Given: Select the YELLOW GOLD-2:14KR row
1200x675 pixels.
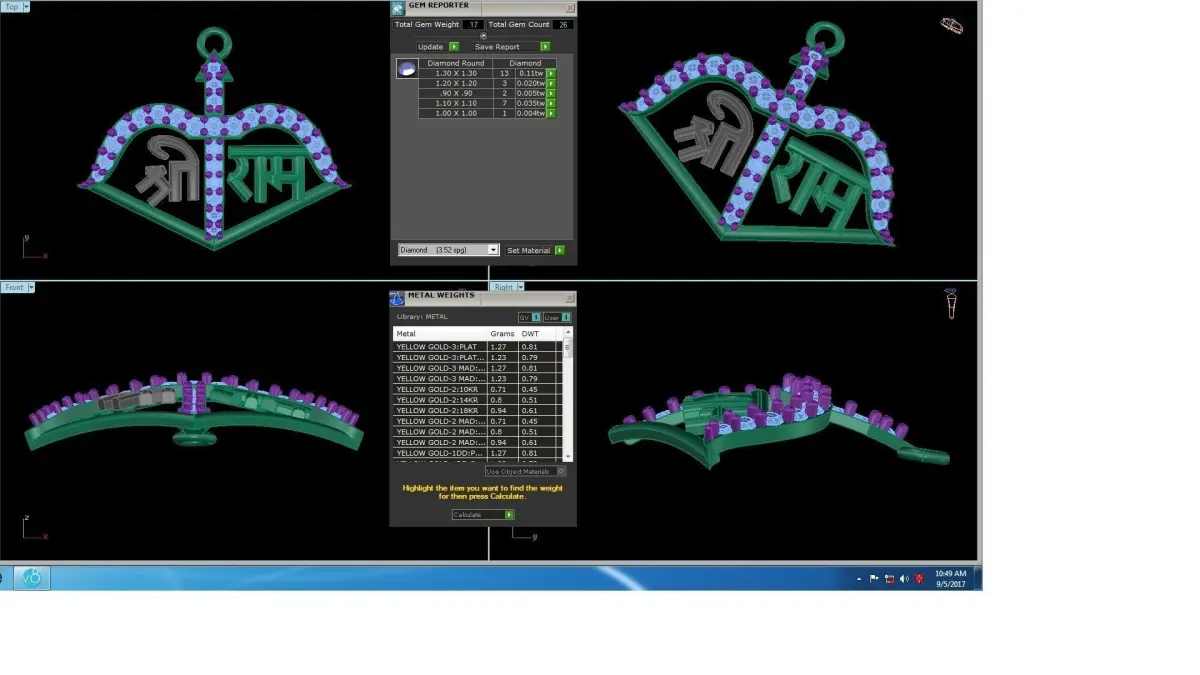Looking at the screenshot, I should [478, 399].
